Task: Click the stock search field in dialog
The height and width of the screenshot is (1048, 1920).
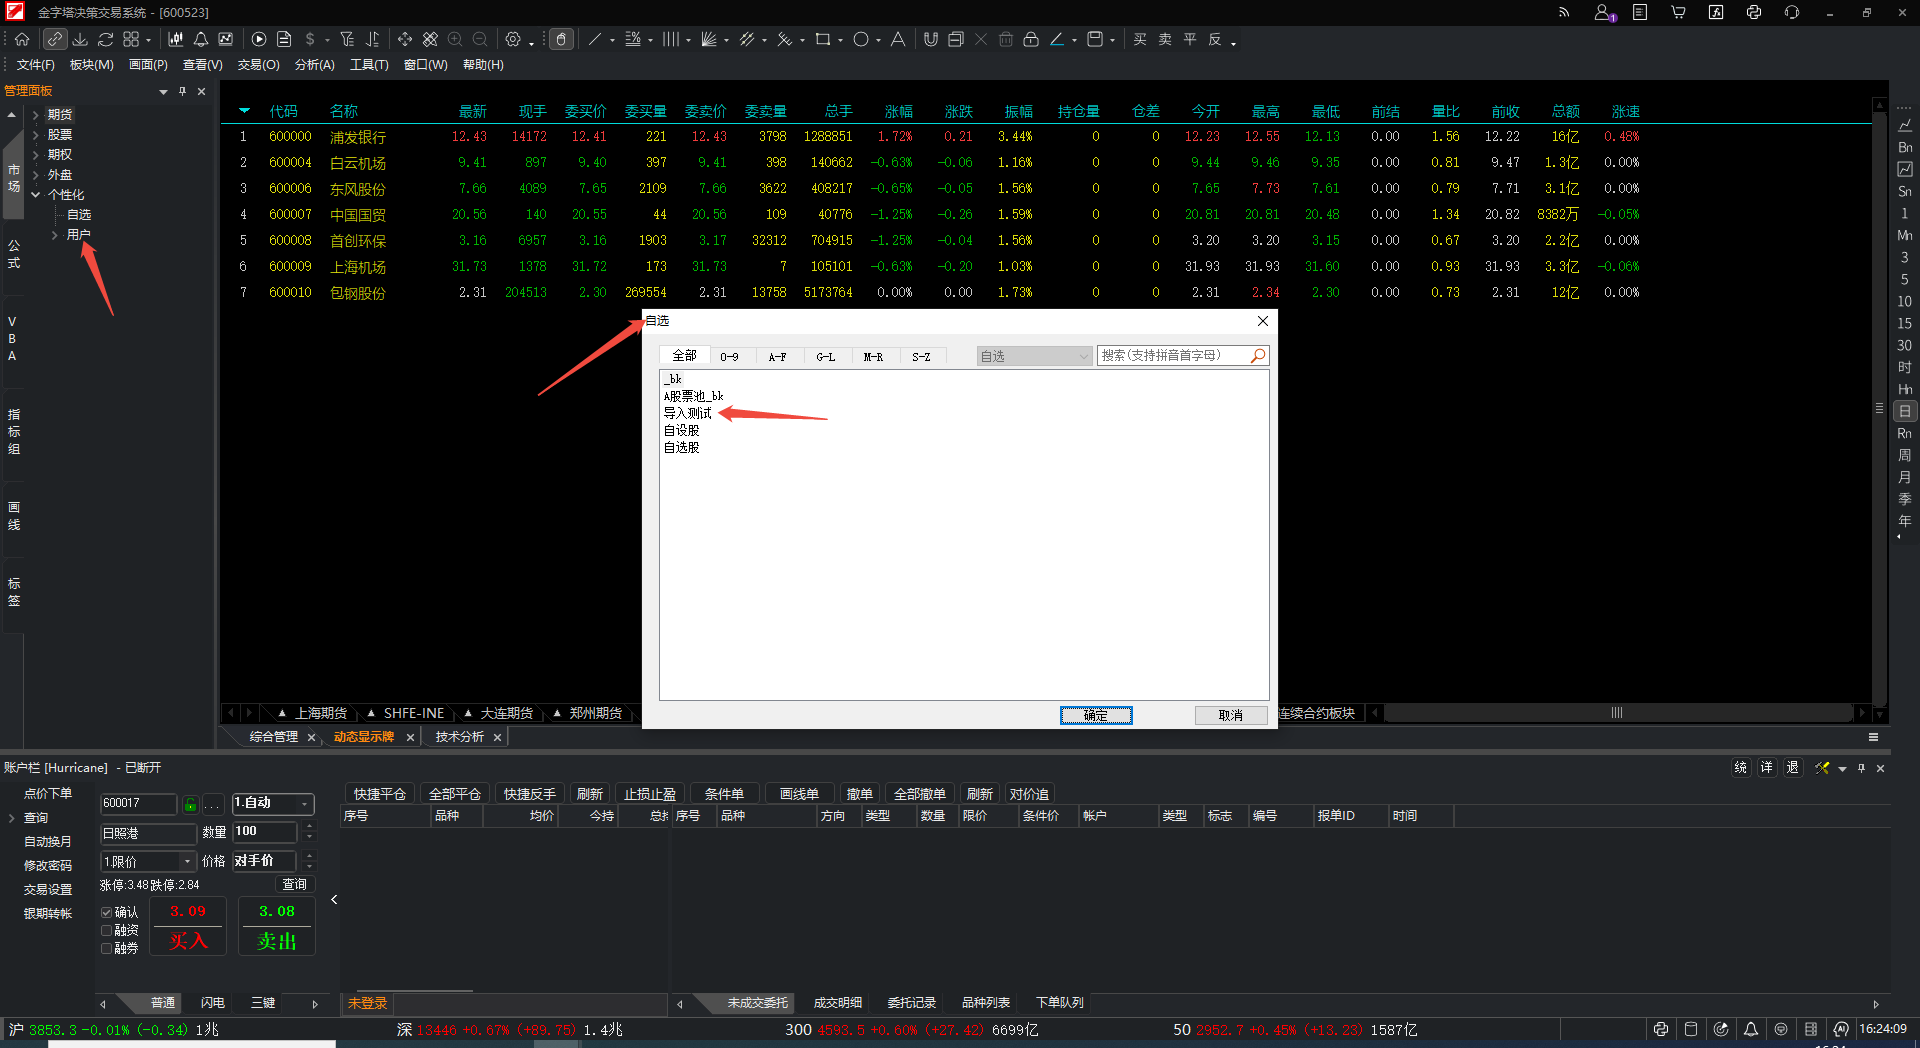Action: point(1173,356)
